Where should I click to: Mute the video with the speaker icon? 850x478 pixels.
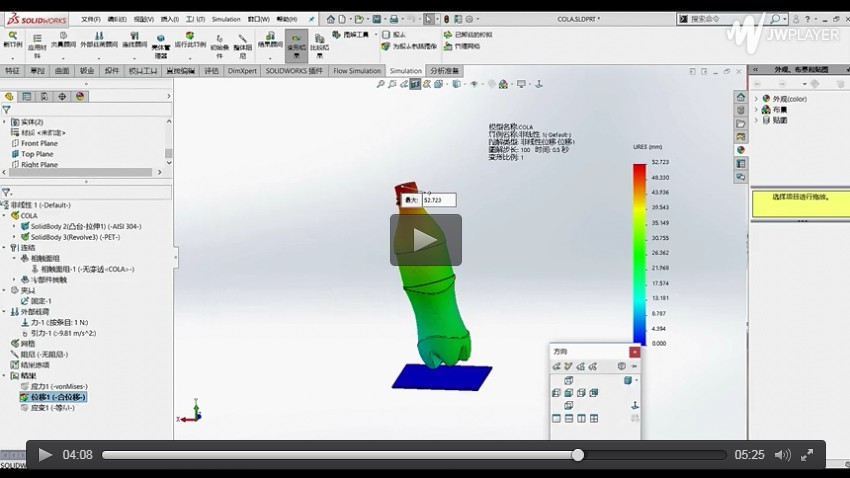pos(782,455)
